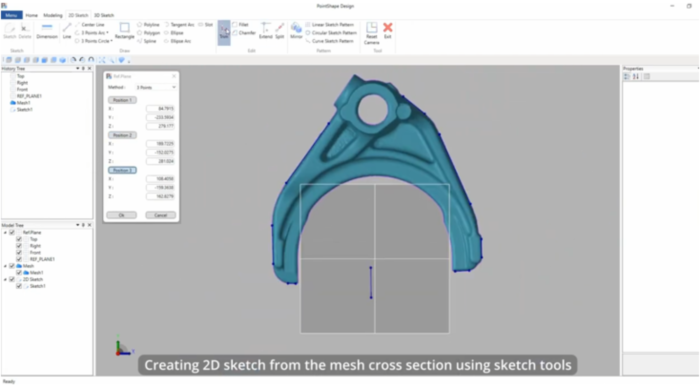Select the Trim edit tool

[224, 32]
